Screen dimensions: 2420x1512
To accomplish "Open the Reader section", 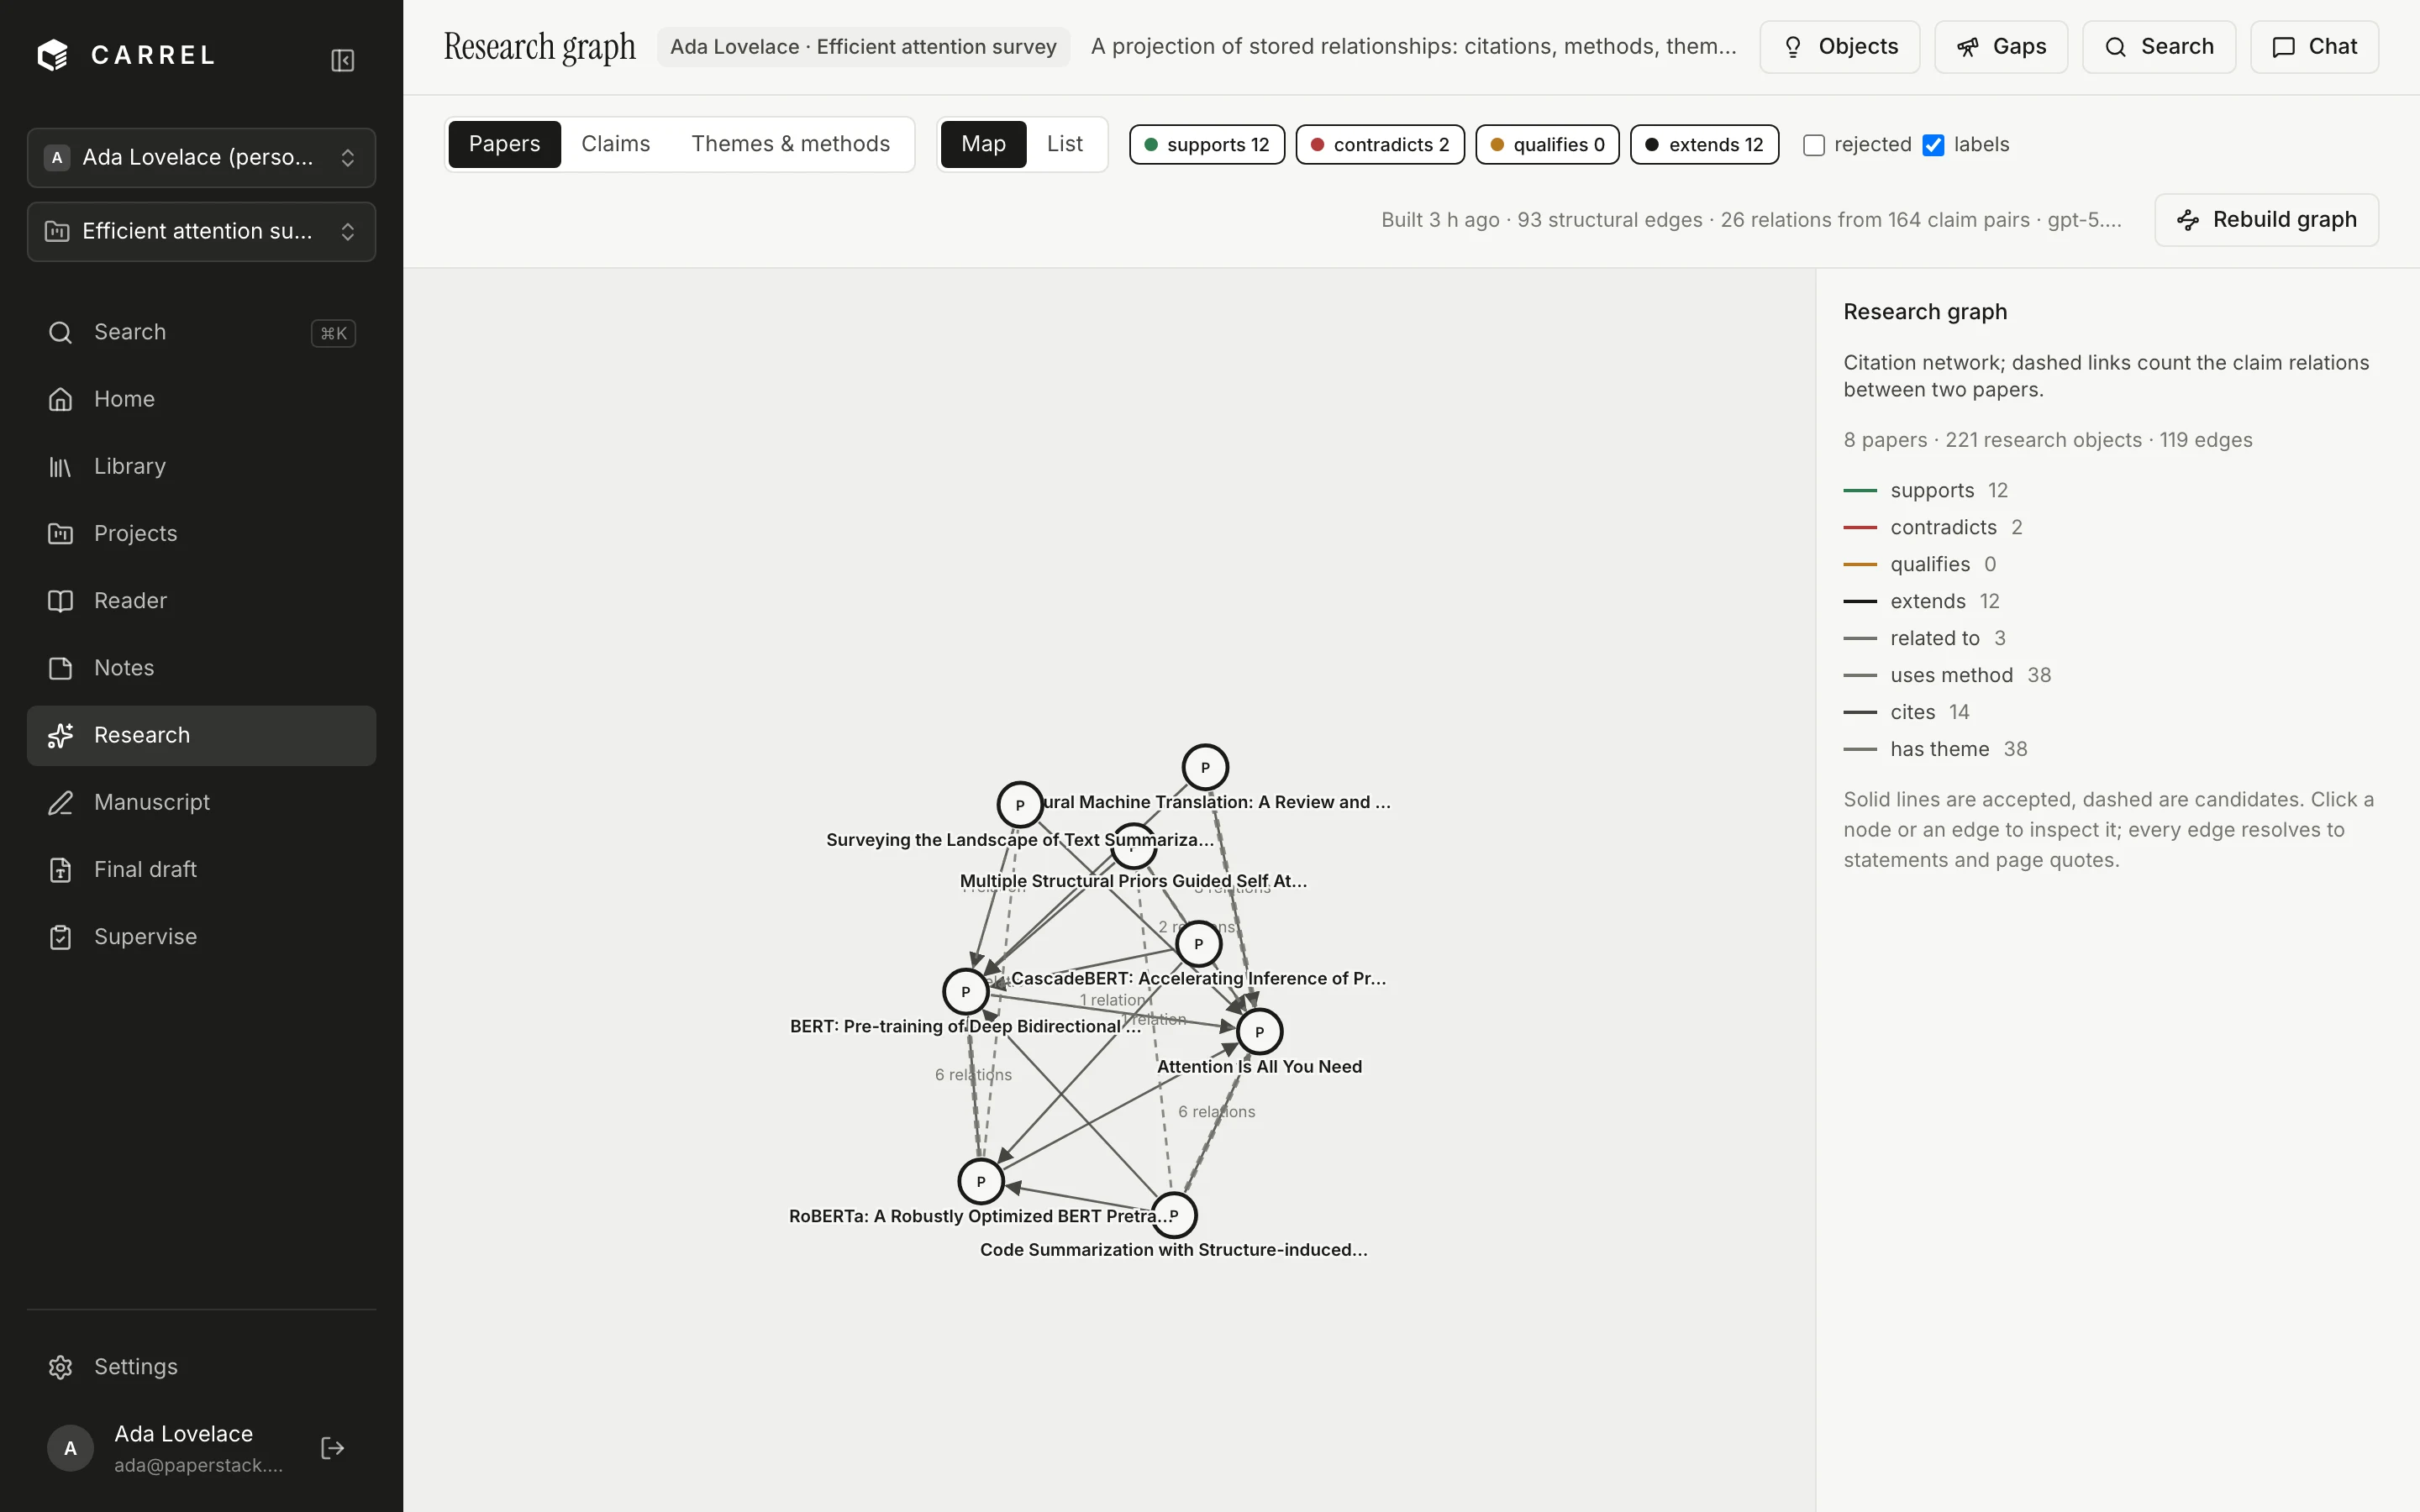I will click(x=201, y=601).
